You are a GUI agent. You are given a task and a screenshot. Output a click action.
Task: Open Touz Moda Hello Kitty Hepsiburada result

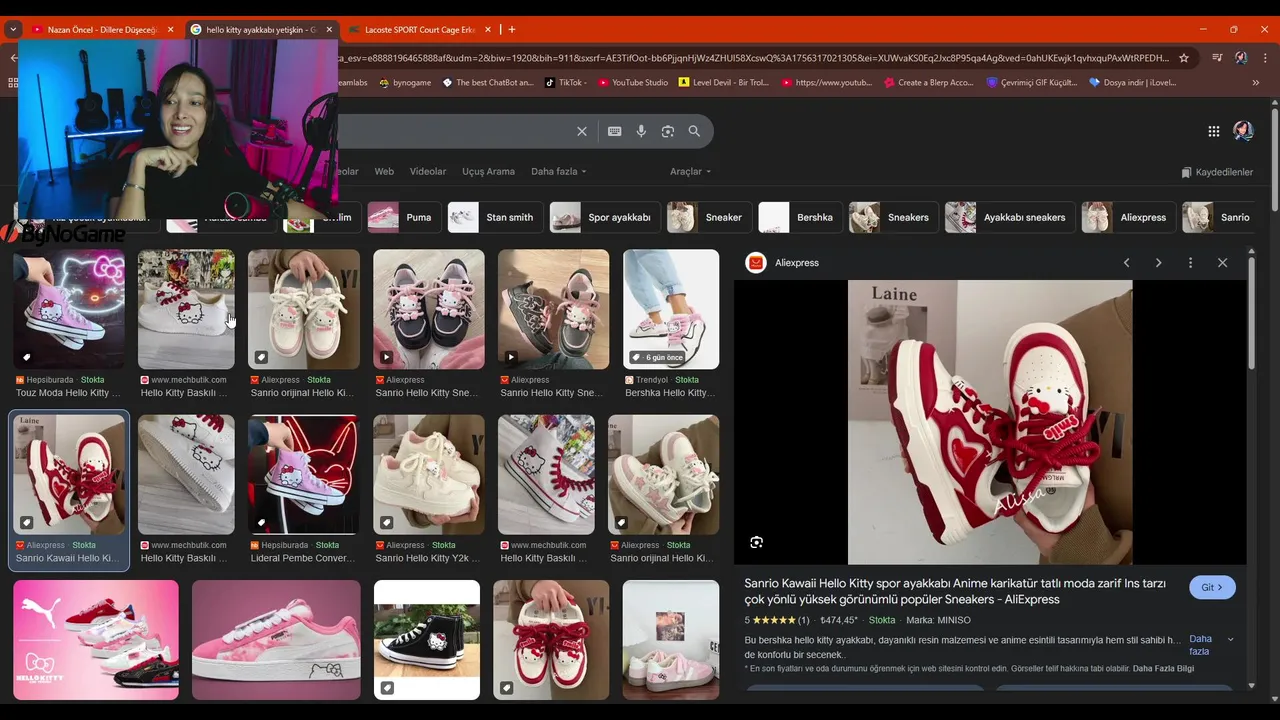[x=69, y=324]
